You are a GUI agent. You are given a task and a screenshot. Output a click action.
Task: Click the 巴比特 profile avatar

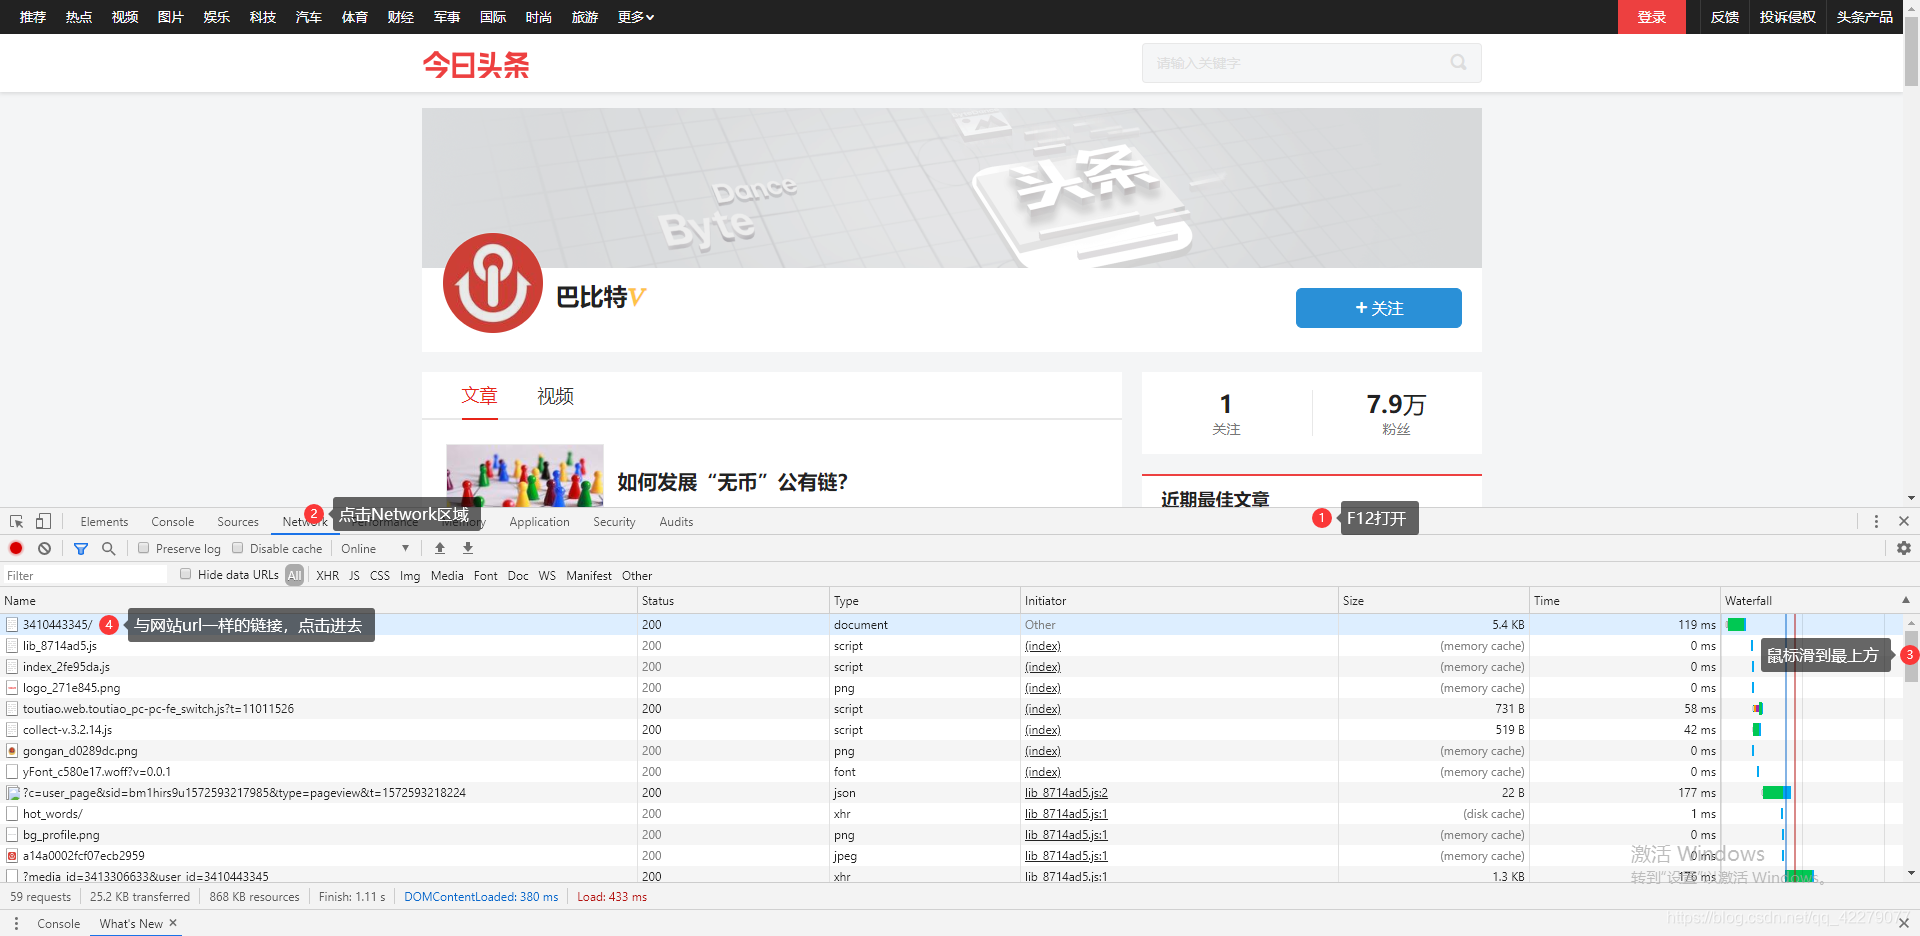click(493, 283)
